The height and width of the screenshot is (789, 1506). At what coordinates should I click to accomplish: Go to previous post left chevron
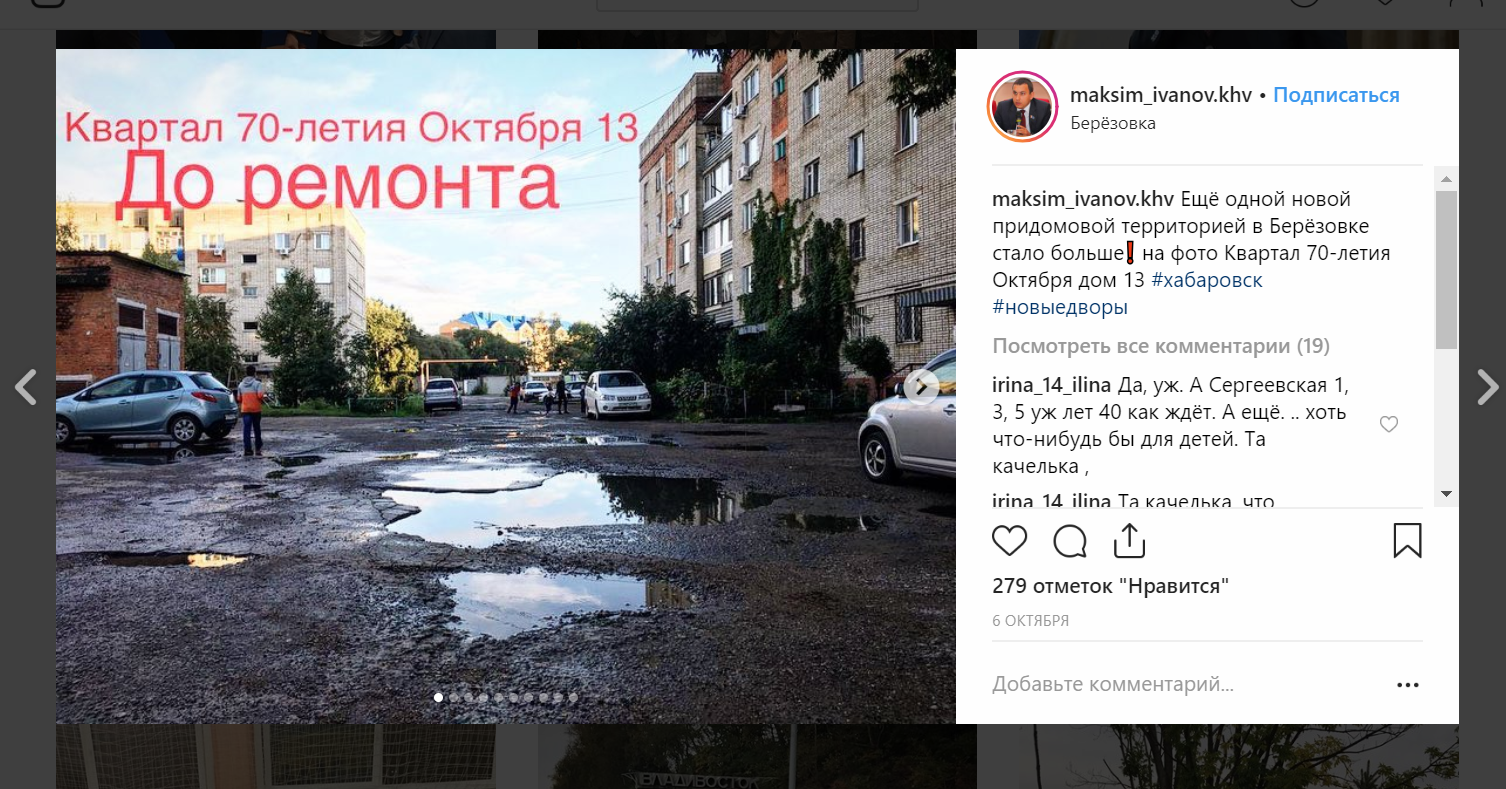pyautogui.click(x=26, y=387)
